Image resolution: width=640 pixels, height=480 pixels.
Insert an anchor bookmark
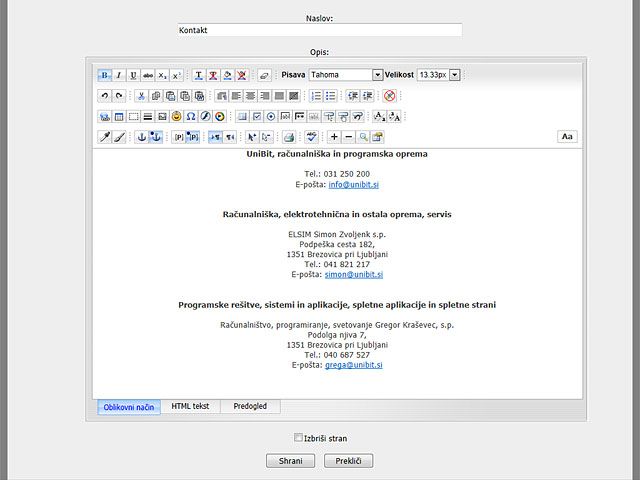141,137
